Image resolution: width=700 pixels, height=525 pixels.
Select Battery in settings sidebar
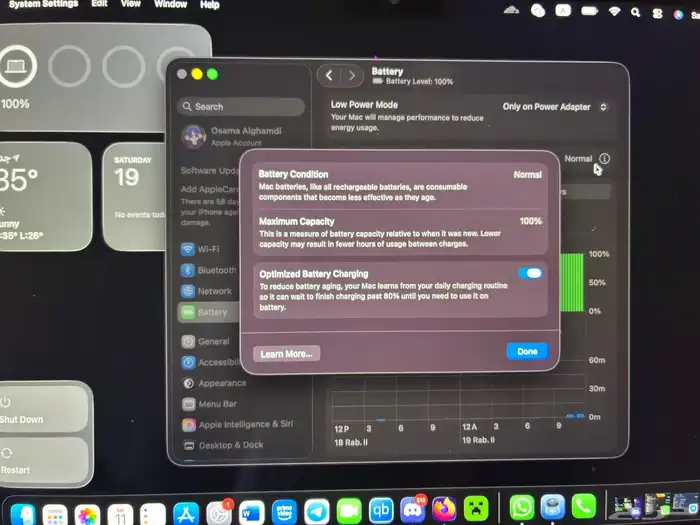(208, 312)
